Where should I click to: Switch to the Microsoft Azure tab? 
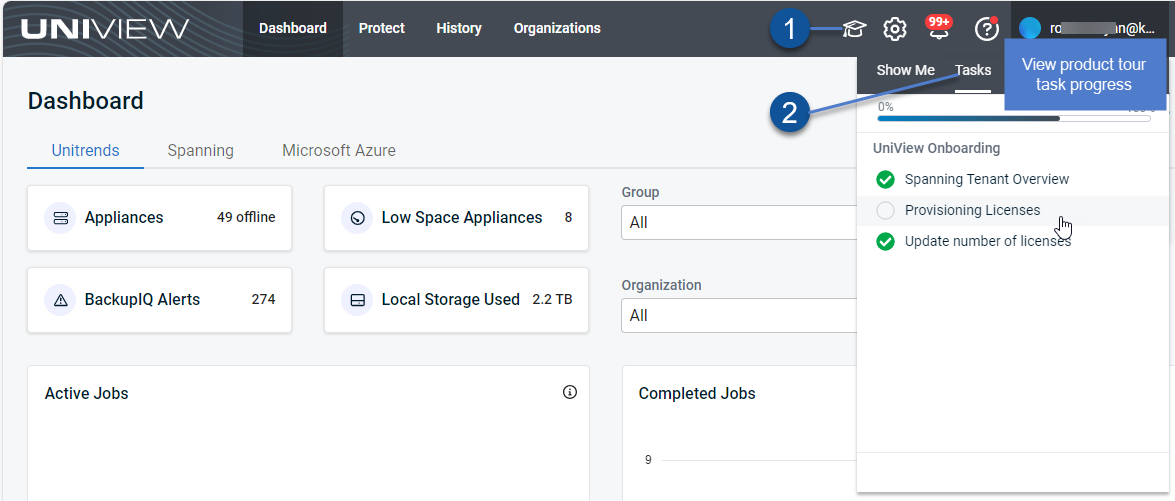coord(339,151)
